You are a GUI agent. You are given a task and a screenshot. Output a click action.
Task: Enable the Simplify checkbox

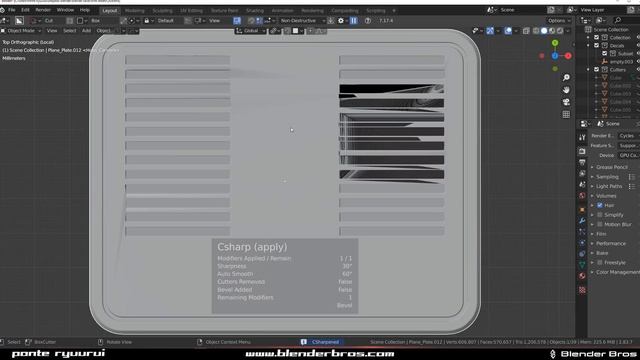pyautogui.click(x=600, y=215)
